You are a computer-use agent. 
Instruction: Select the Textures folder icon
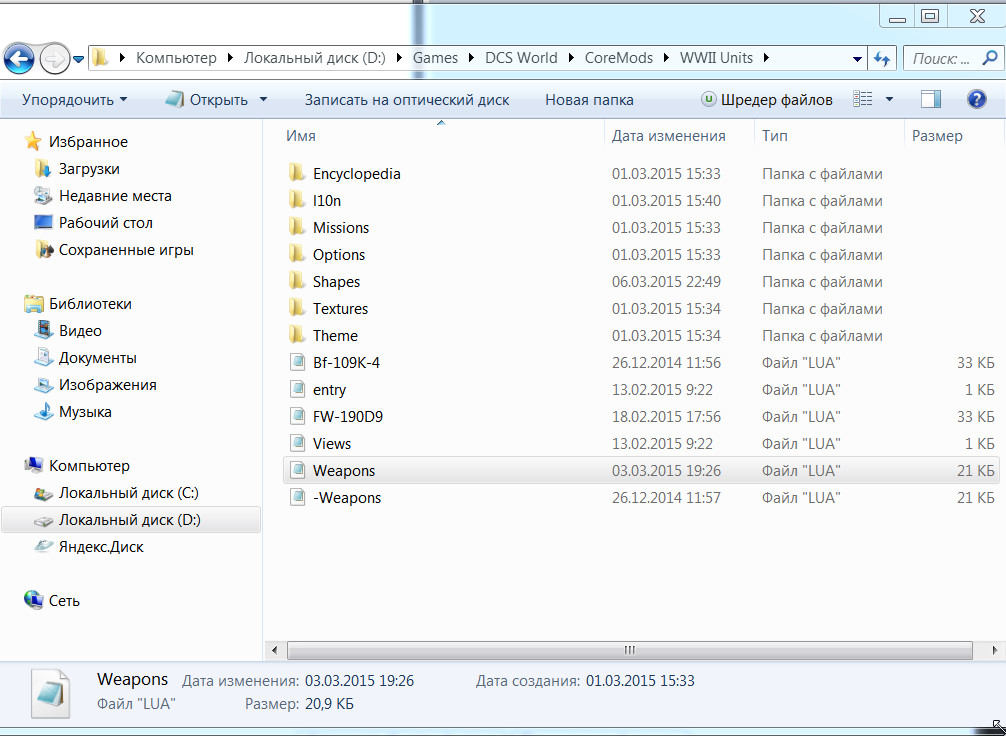tap(296, 308)
